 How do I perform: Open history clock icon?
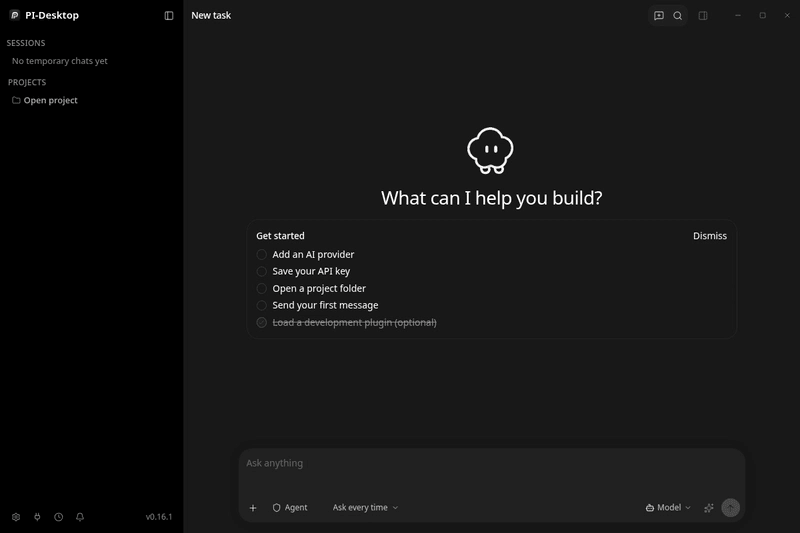[x=59, y=517]
